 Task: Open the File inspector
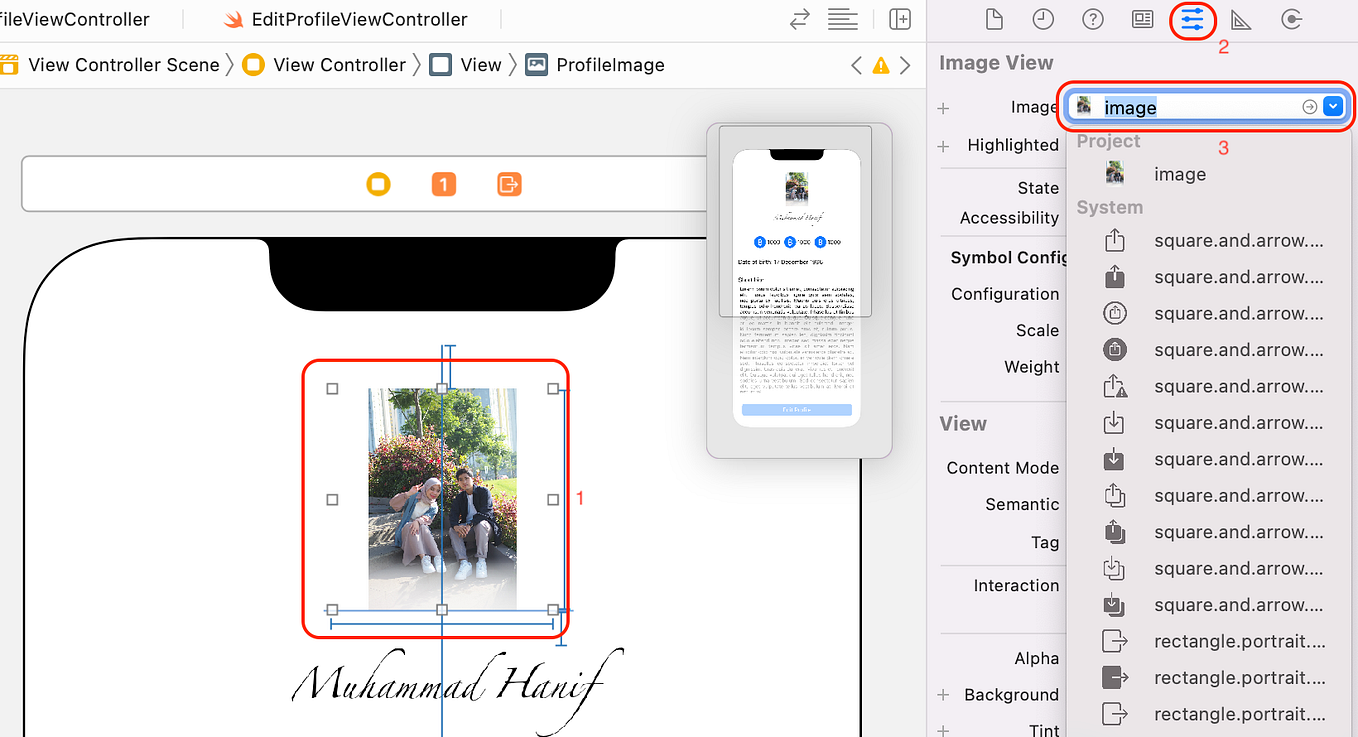[x=993, y=19]
